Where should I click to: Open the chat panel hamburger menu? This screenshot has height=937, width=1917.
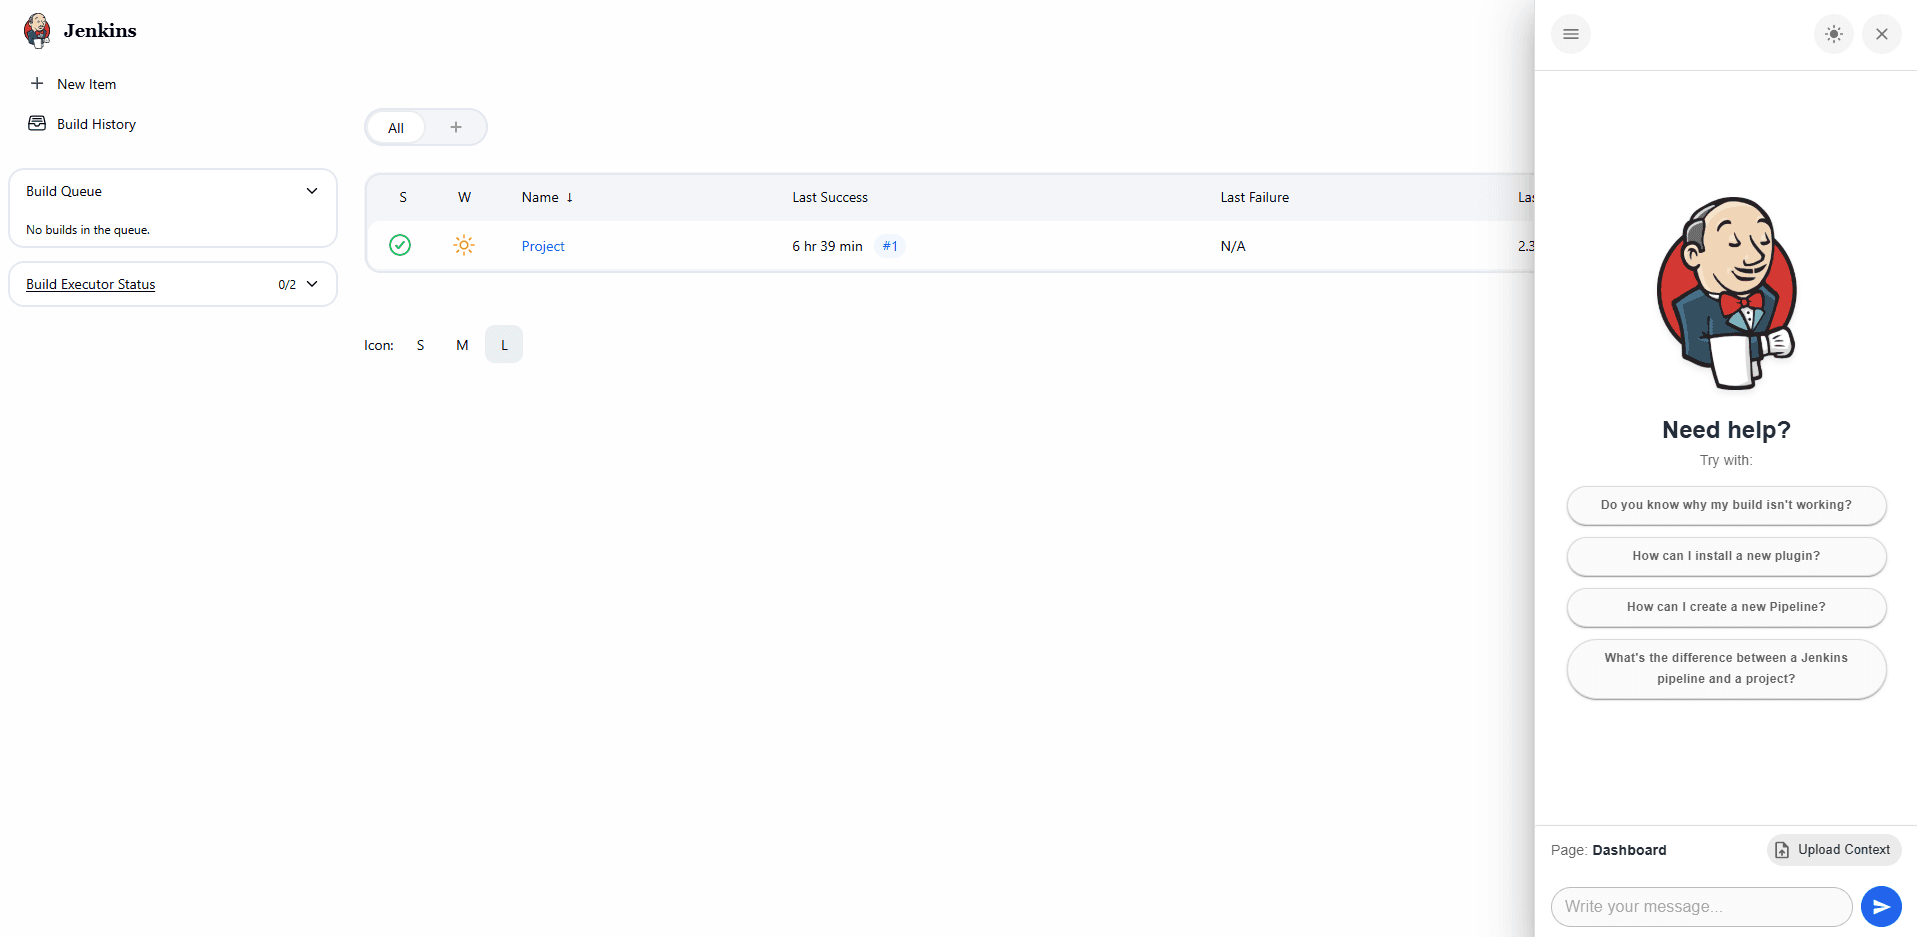(1571, 34)
